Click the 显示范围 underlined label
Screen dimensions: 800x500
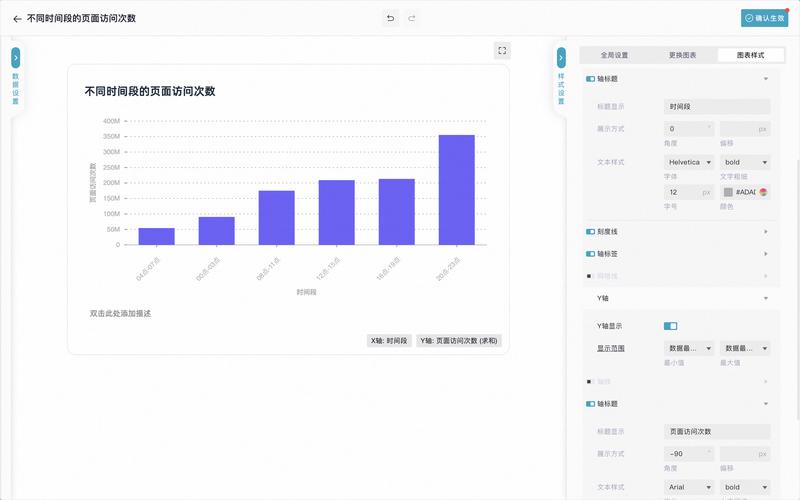pos(611,348)
